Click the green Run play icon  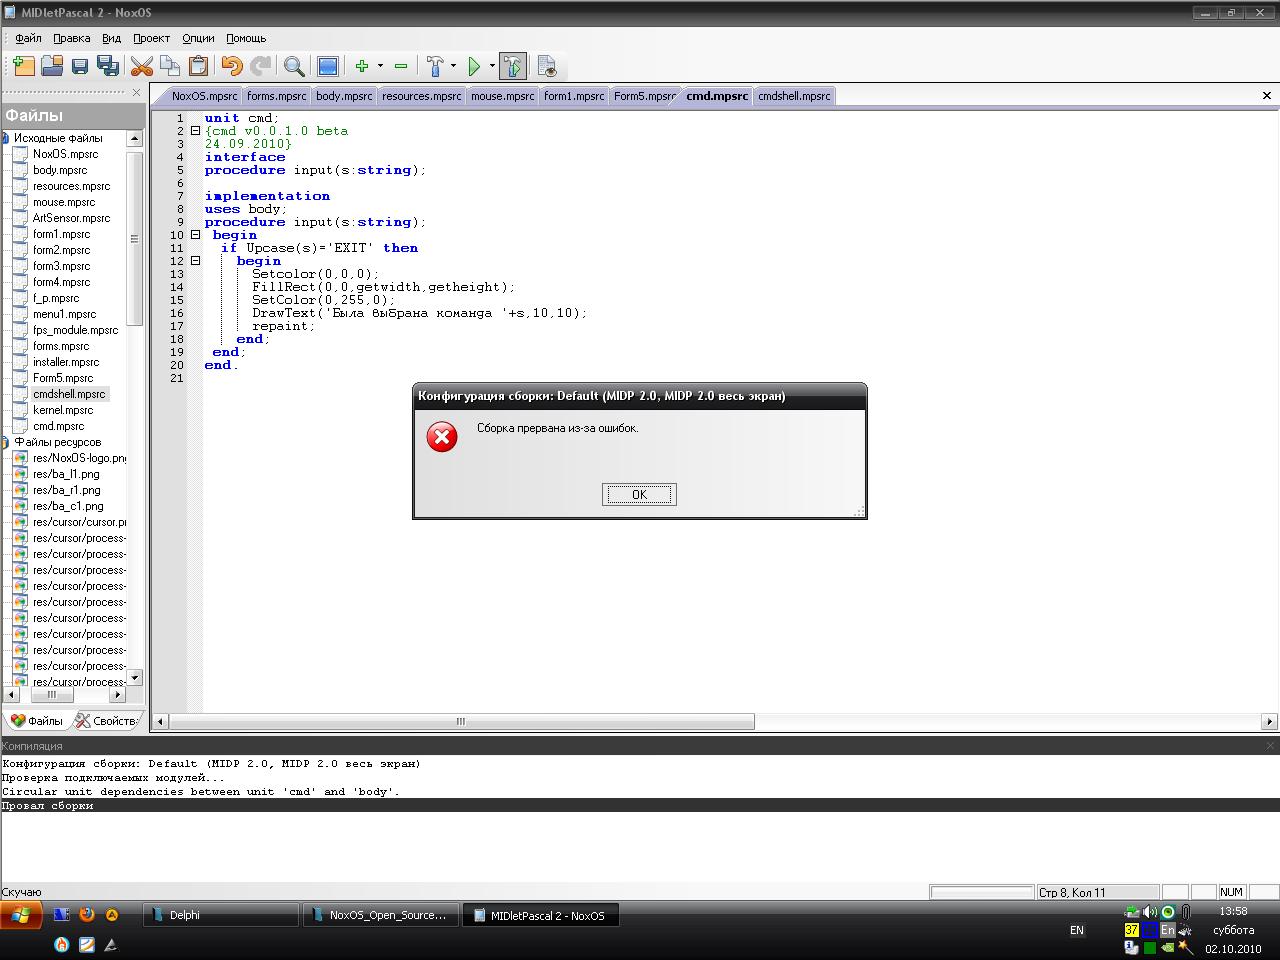pyautogui.click(x=475, y=66)
